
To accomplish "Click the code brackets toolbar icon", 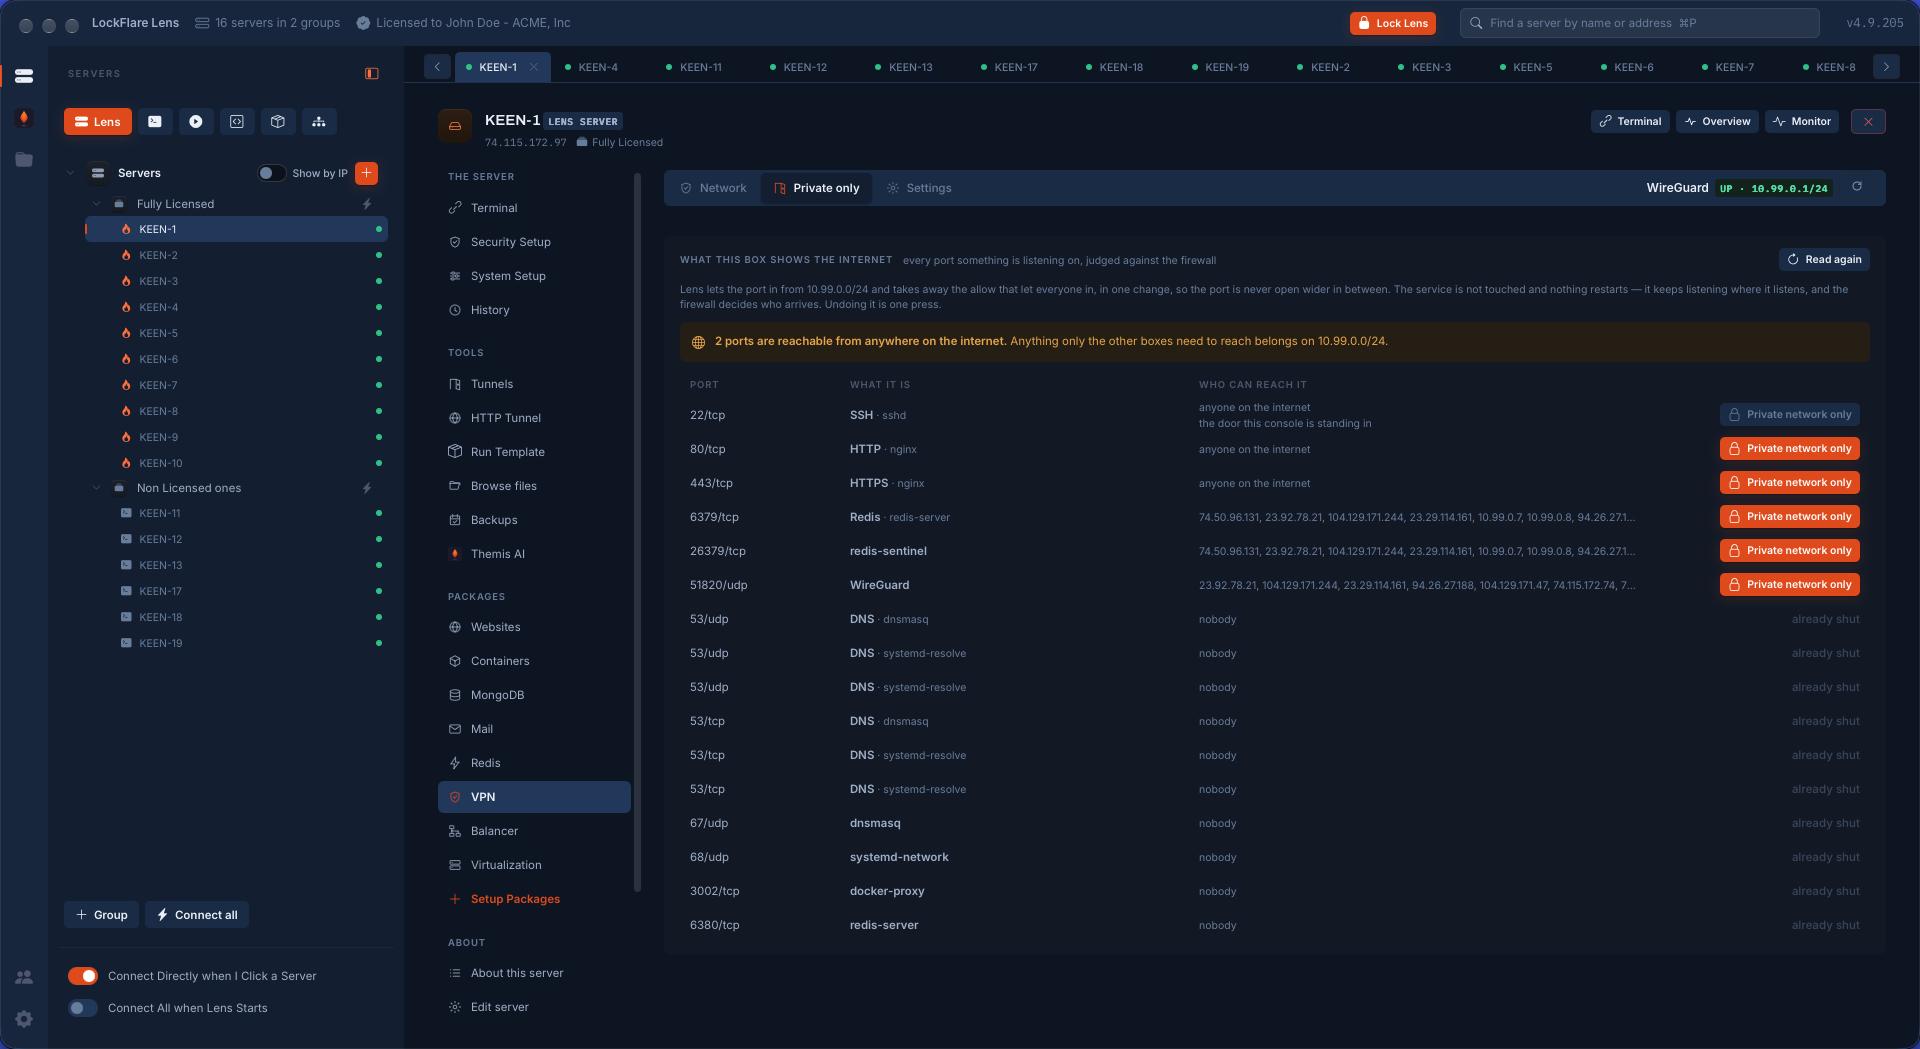I will coord(237,122).
